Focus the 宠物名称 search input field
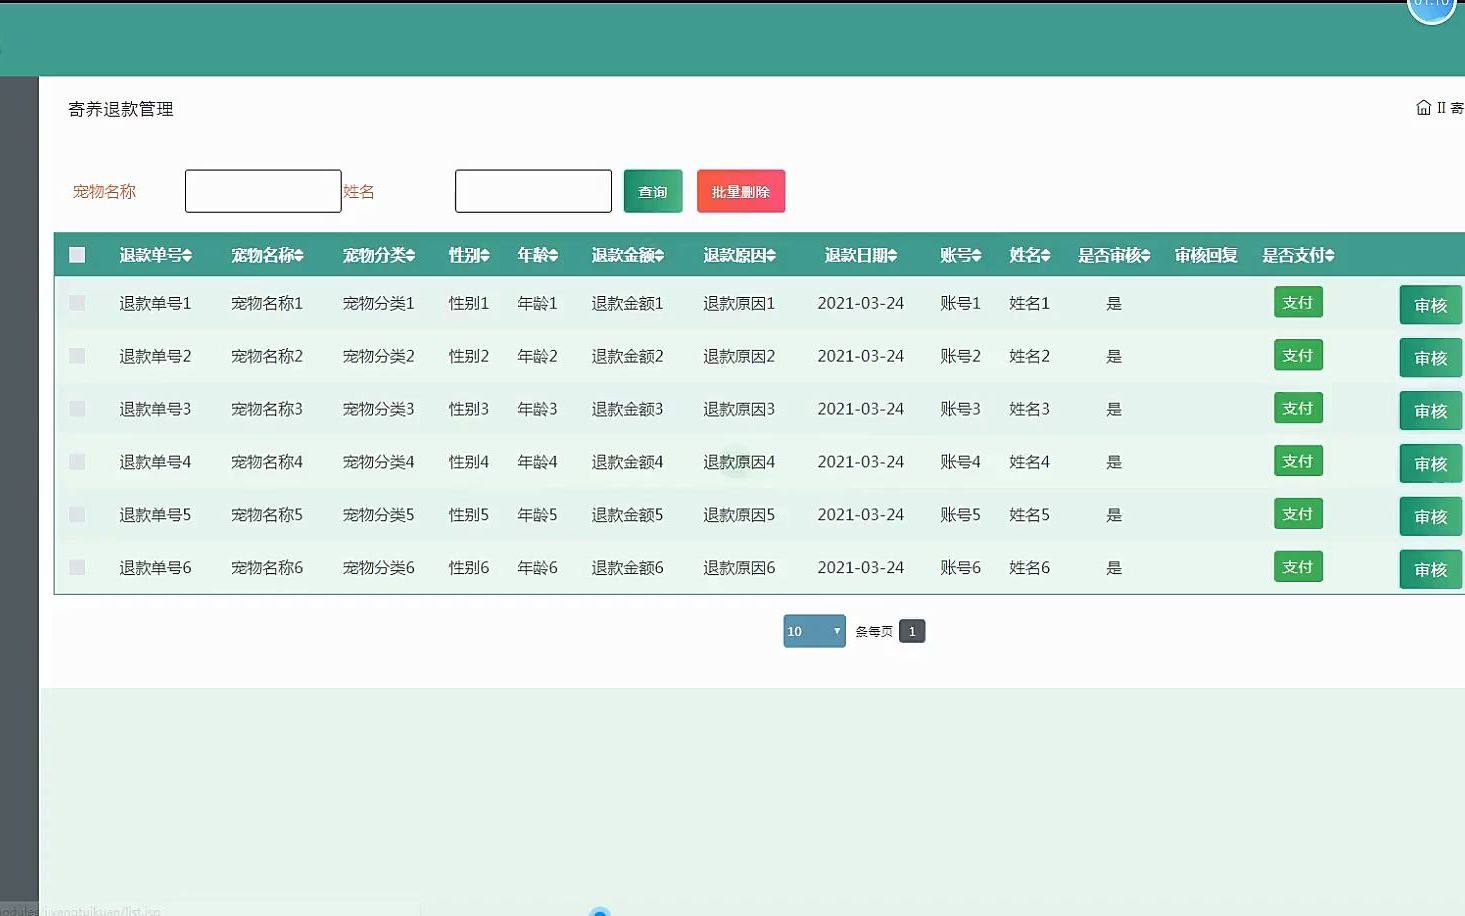 pos(263,191)
